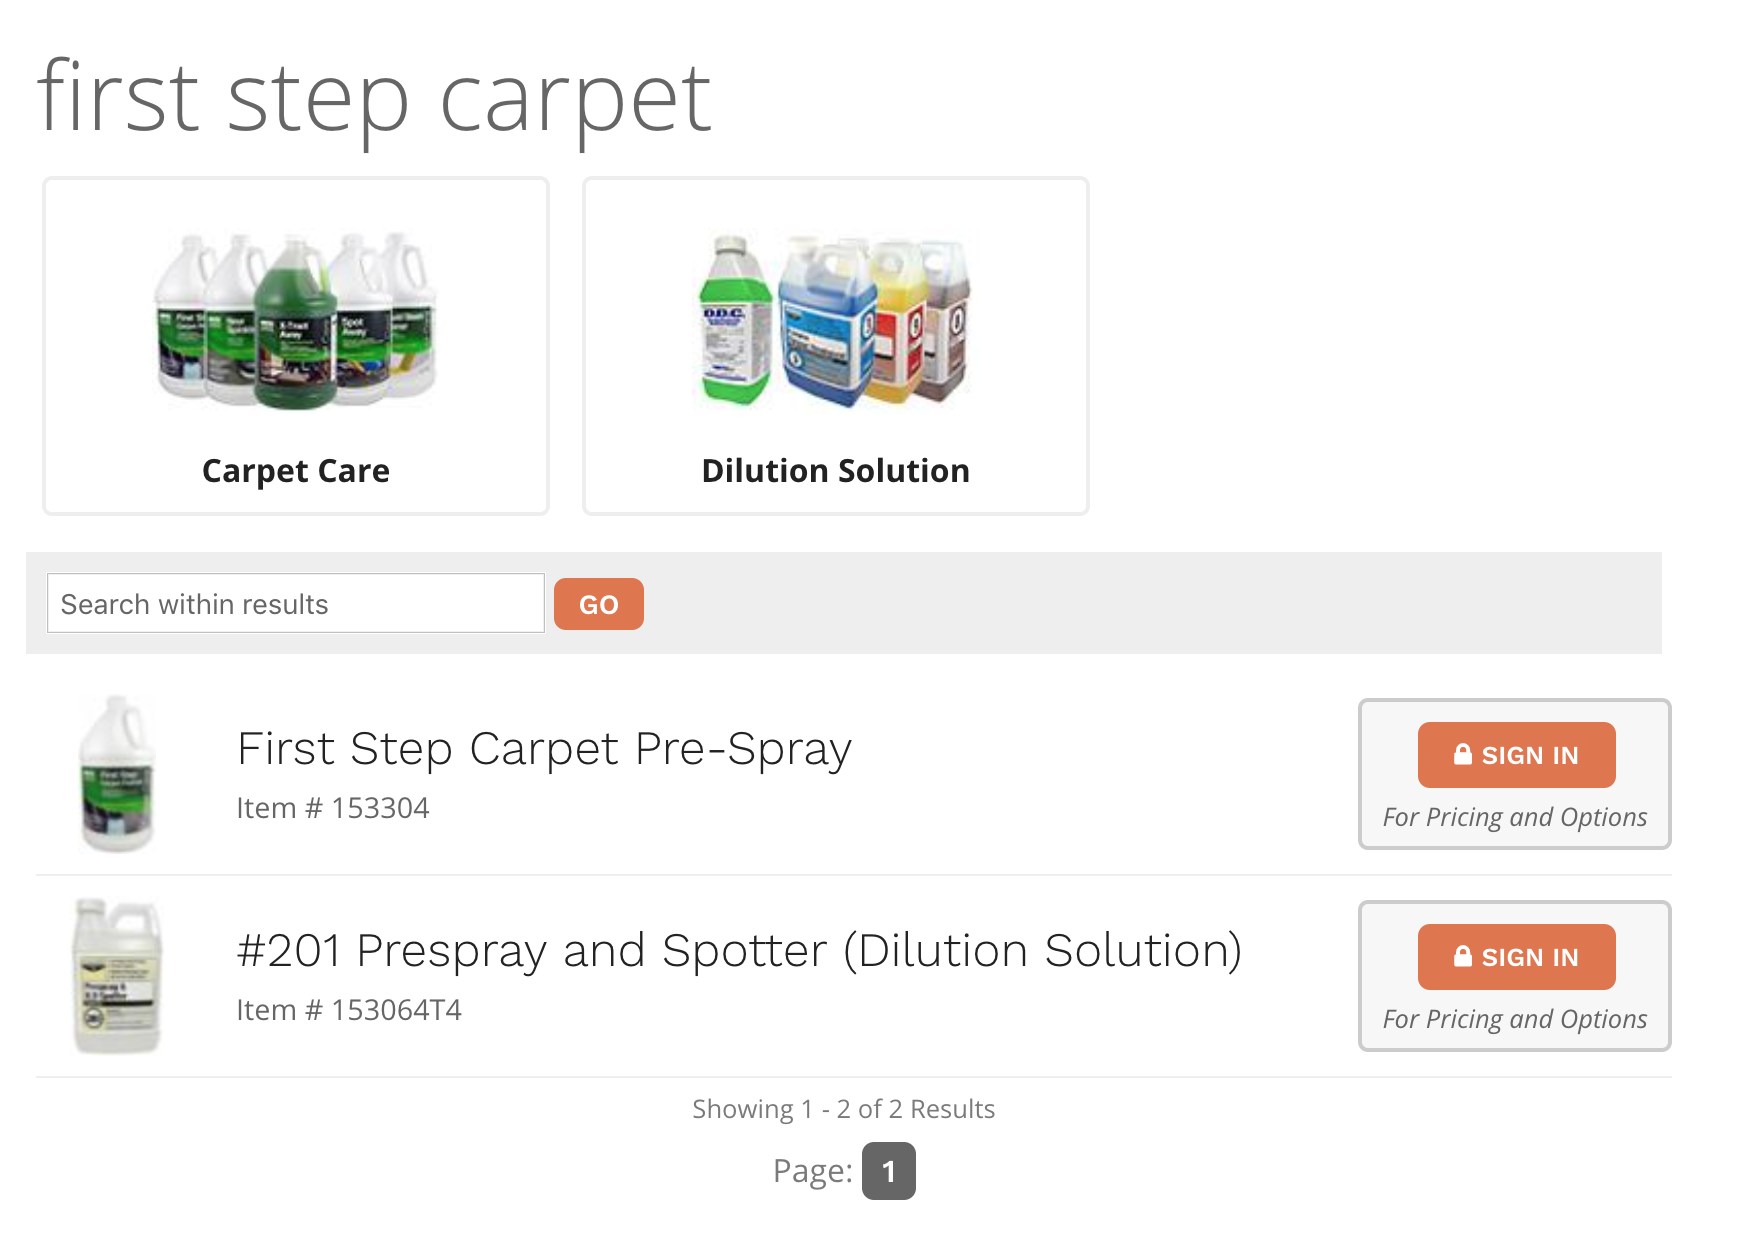Click the Dilution Solution category label
The height and width of the screenshot is (1250, 1748).
point(836,471)
